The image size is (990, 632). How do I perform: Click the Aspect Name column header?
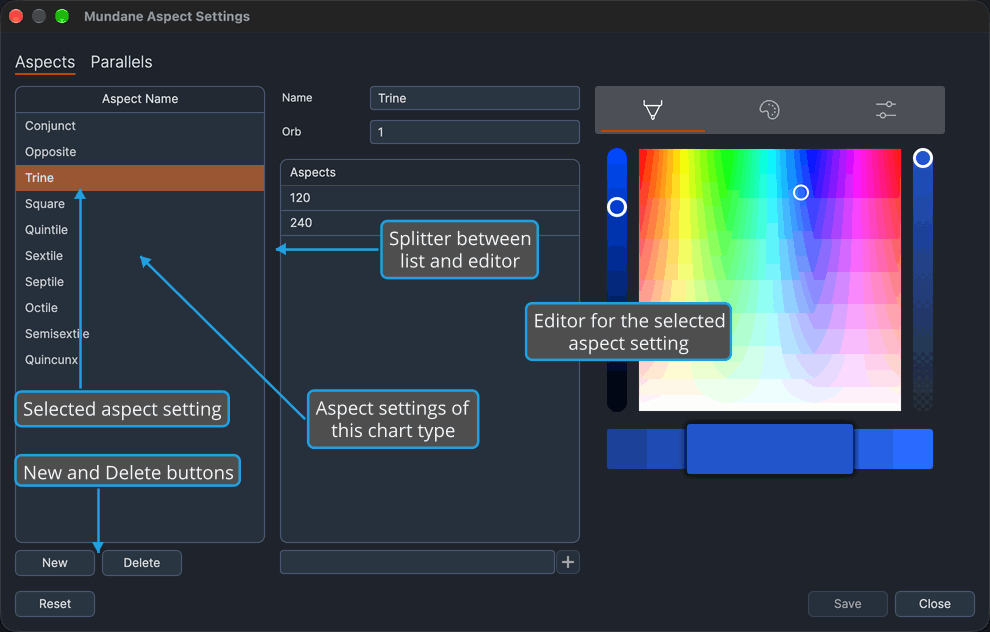point(140,99)
